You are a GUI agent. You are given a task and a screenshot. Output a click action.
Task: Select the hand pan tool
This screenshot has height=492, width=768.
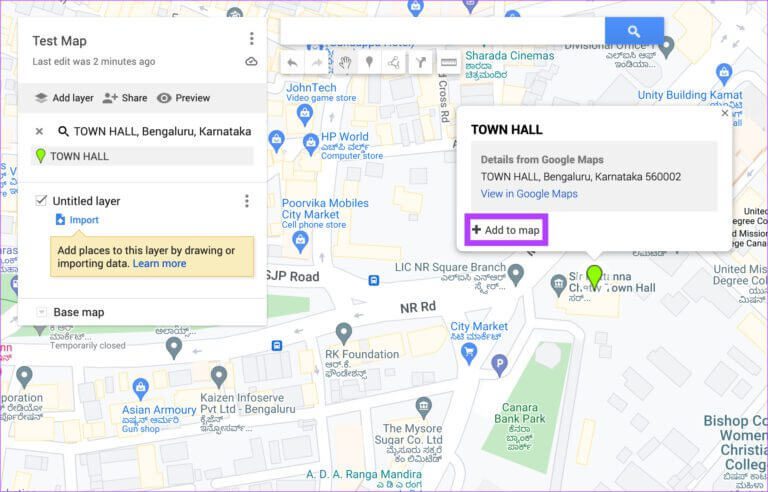pyautogui.click(x=346, y=63)
